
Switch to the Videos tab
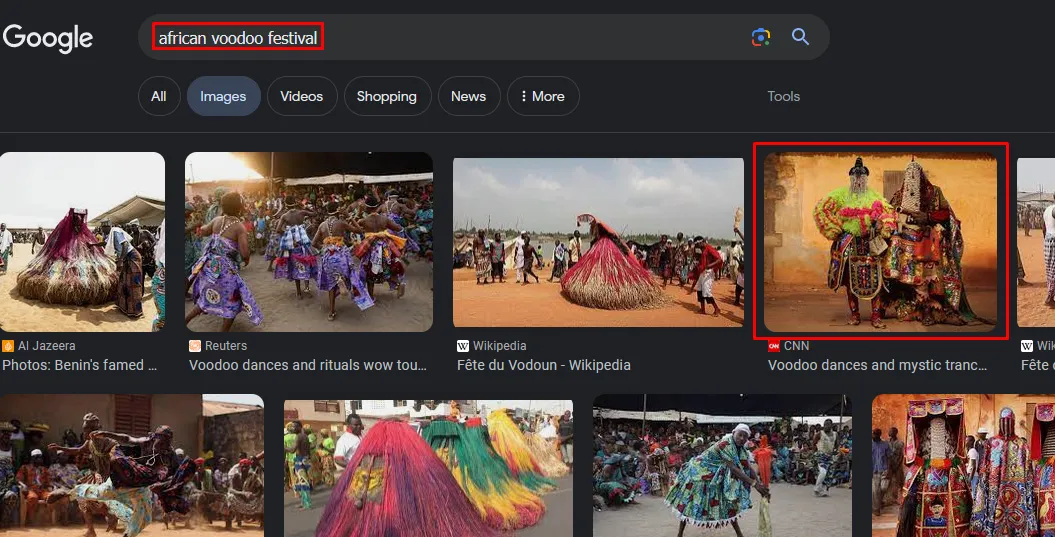(x=301, y=96)
